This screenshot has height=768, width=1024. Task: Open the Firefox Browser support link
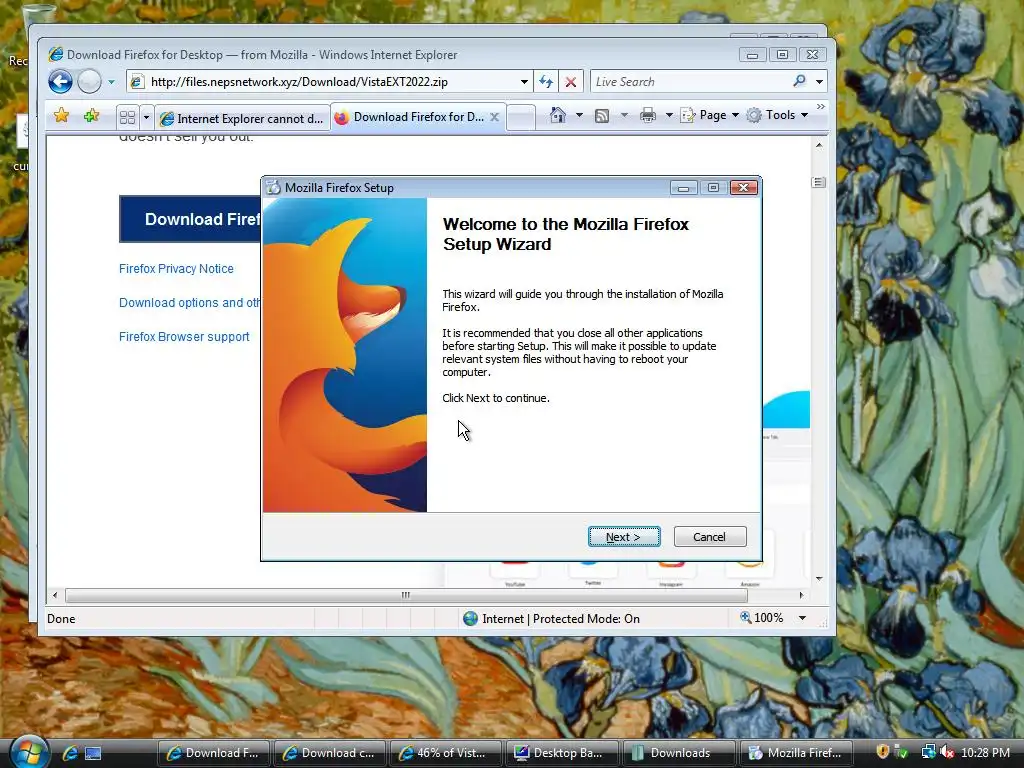pos(184,336)
